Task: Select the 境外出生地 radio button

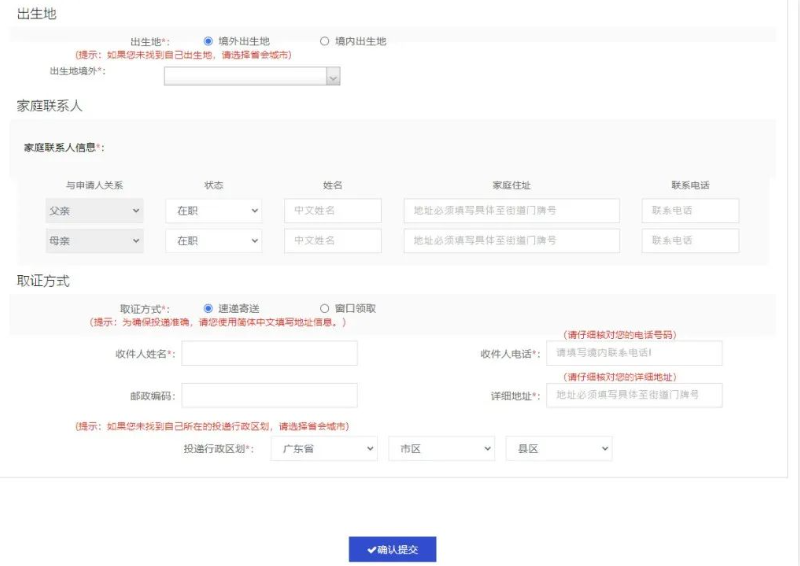Action: tap(208, 41)
